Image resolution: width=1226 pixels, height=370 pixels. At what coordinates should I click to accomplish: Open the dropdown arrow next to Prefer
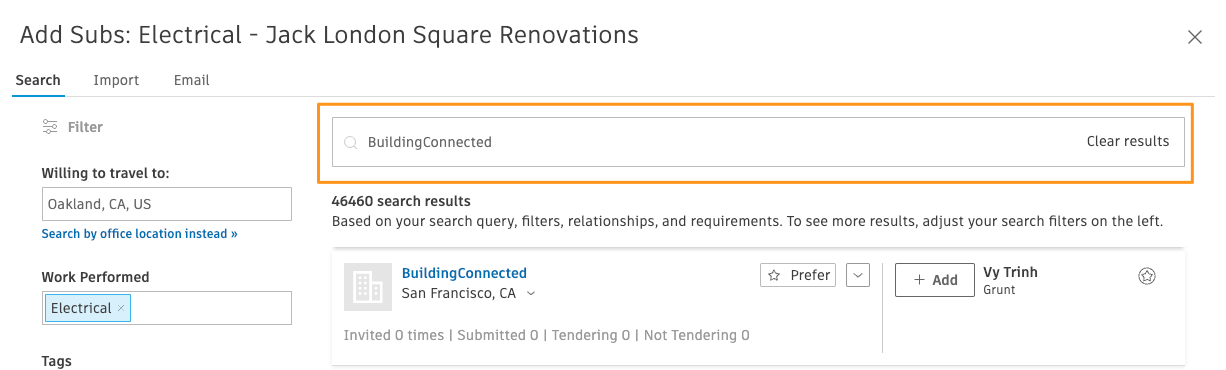(858, 275)
